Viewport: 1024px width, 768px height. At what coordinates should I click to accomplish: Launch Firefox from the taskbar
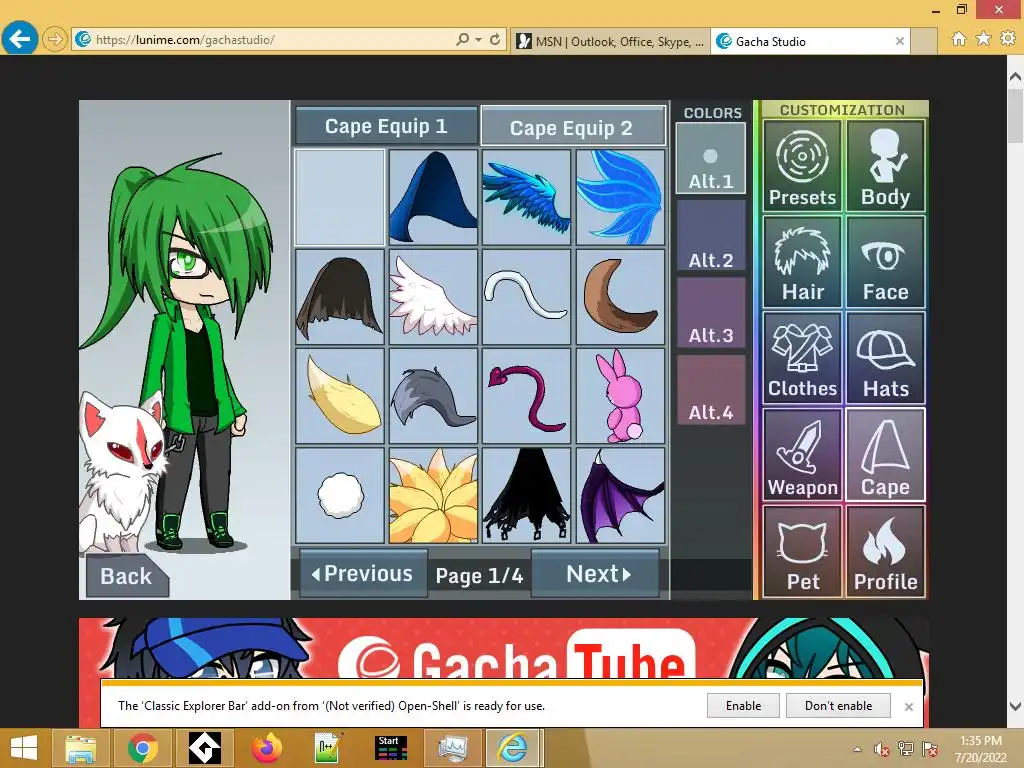(266, 748)
